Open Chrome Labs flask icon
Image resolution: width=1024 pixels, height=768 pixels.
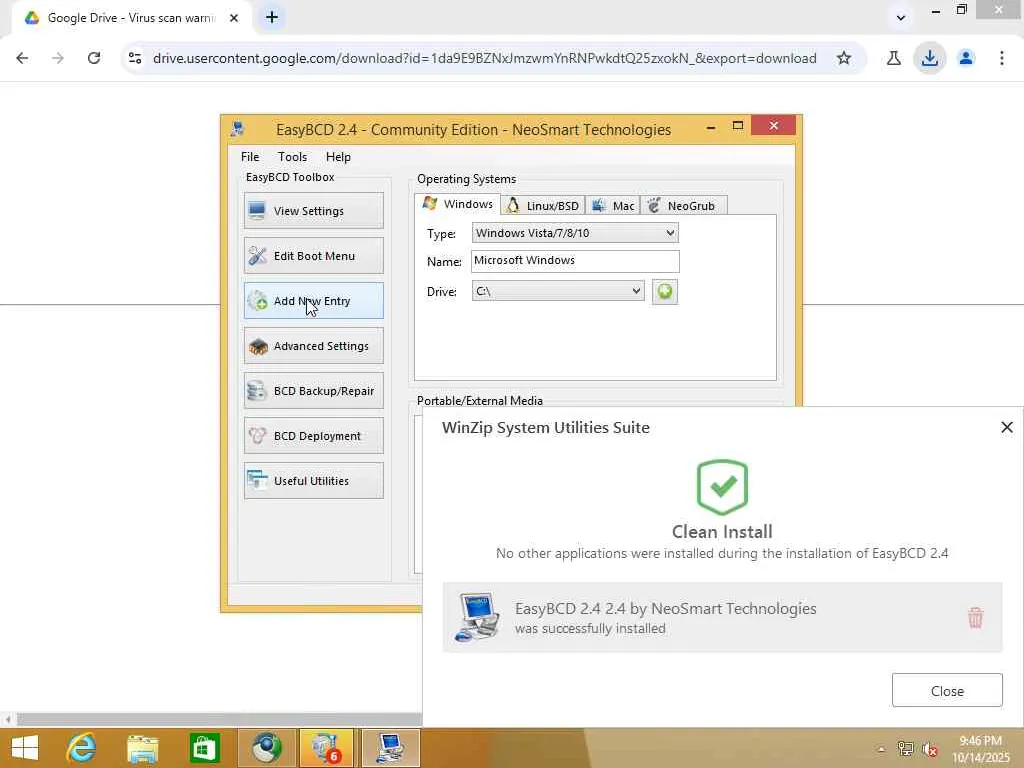893,58
